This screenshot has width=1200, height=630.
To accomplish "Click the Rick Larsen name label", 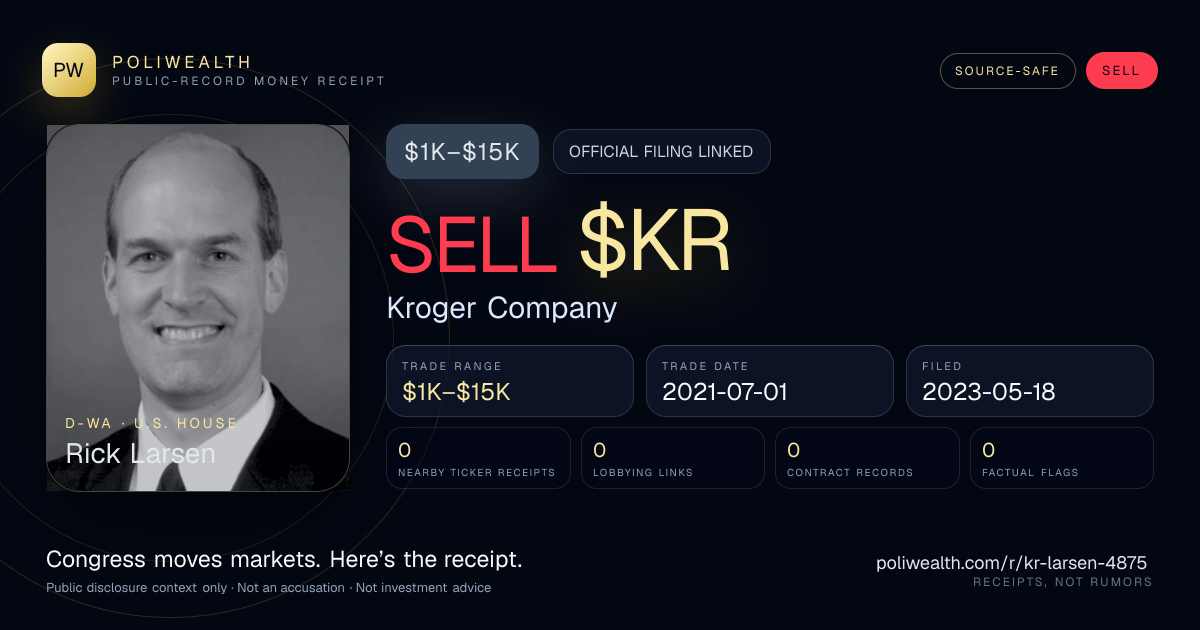I will [x=140, y=453].
